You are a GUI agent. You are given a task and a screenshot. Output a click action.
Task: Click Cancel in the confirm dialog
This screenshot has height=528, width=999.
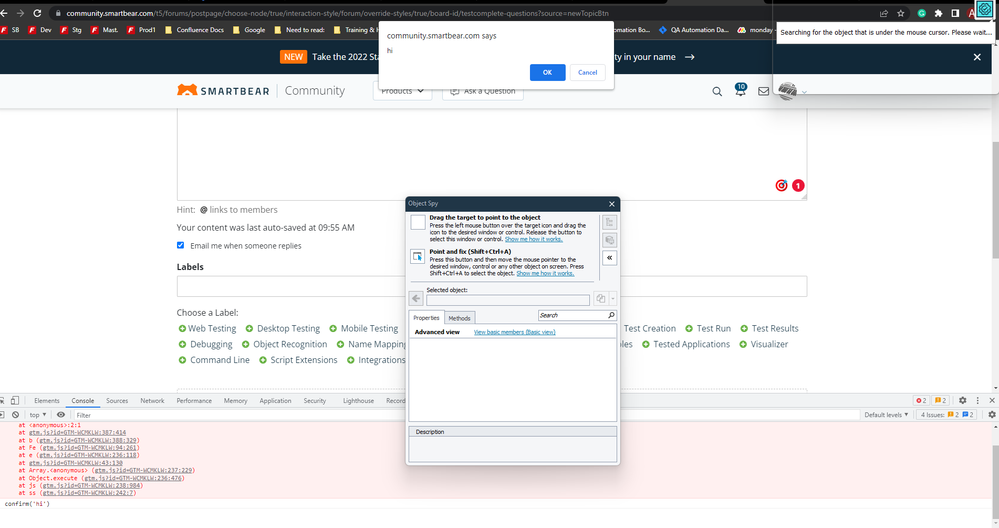click(x=587, y=72)
